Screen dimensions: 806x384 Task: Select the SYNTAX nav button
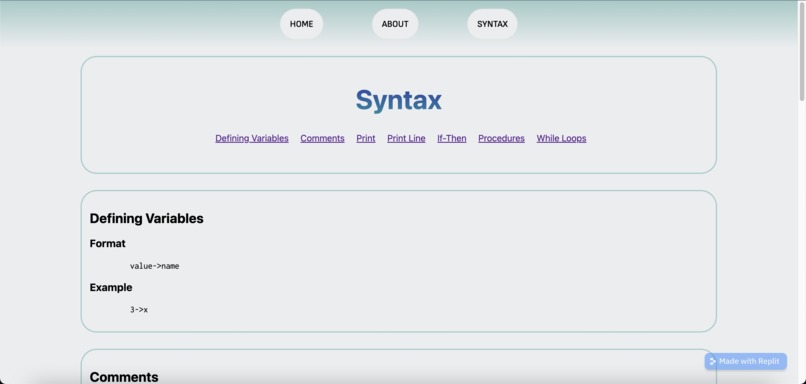[x=492, y=24]
